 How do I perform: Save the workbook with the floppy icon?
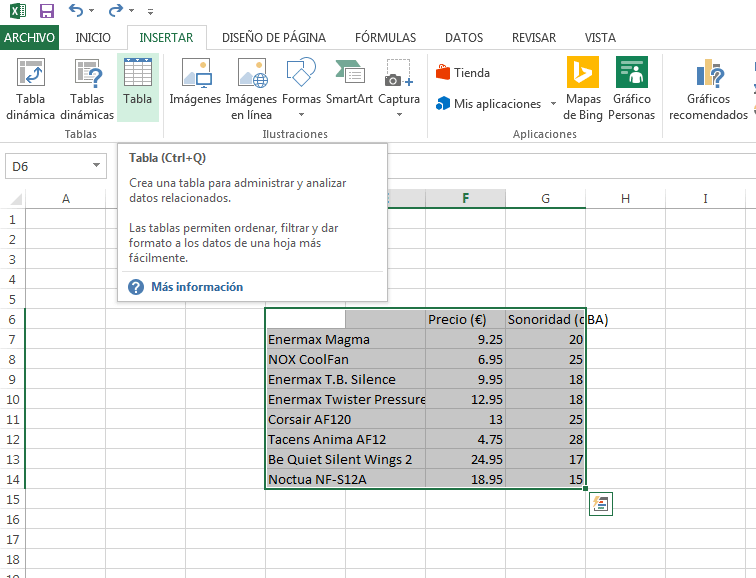(47, 10)
